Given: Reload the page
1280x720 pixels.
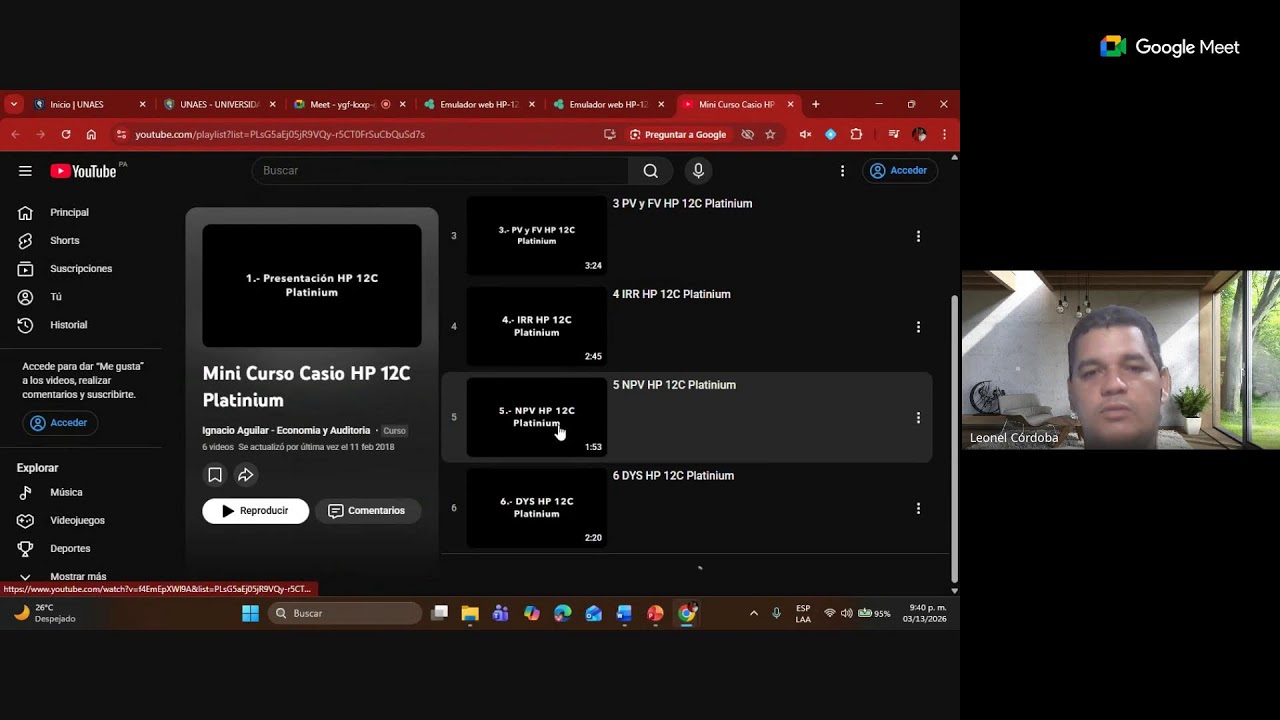Looking at the screenshot, I should tap(66, 134).
